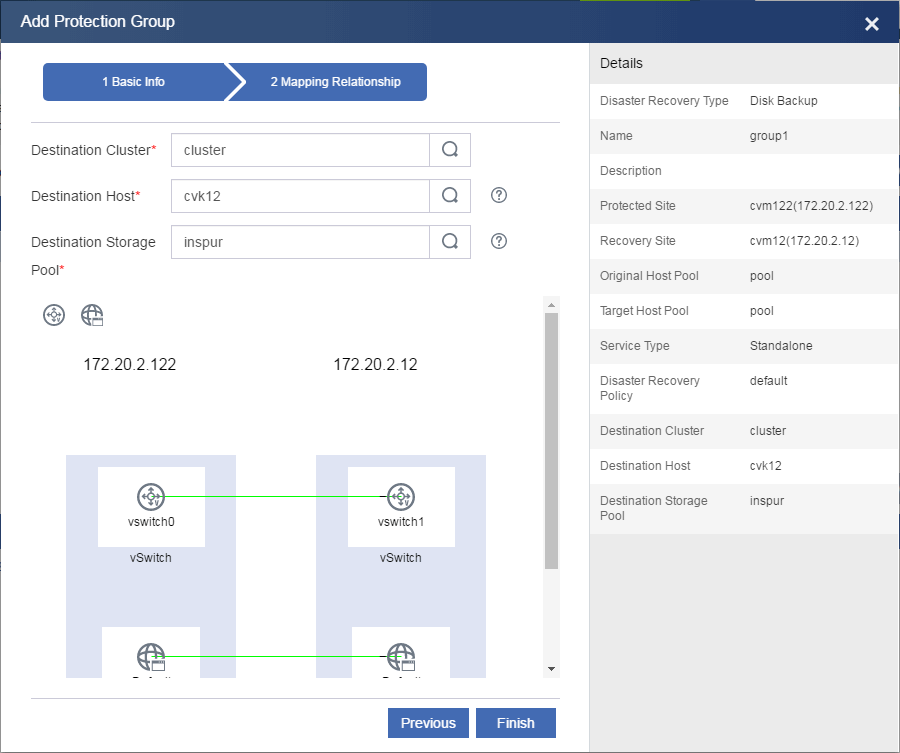Viewport: 900px width, 753px height.
Task: Click the Target Host Pool label
Action: tap(644, 311)
